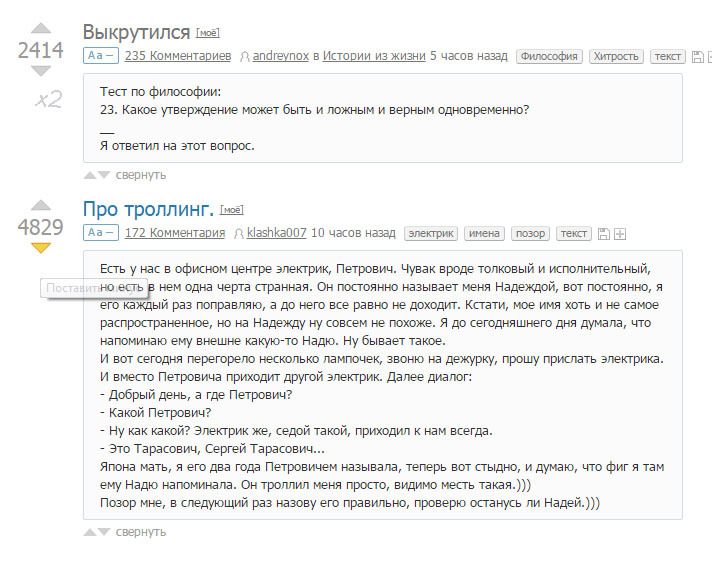Select the "Философия" tag
The width and height of the screenshot is (712, 561).
pos(548,56)
